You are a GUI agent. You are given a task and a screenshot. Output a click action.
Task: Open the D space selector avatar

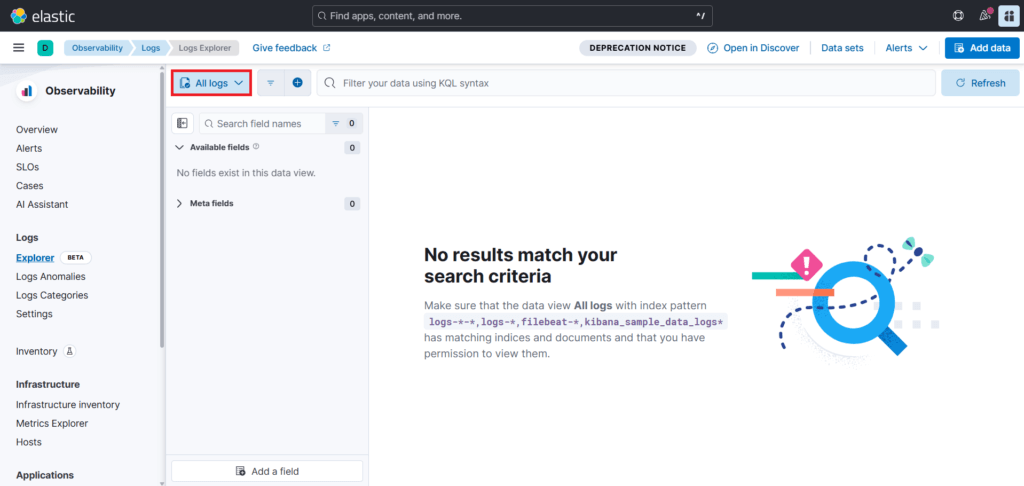point(45,48)
